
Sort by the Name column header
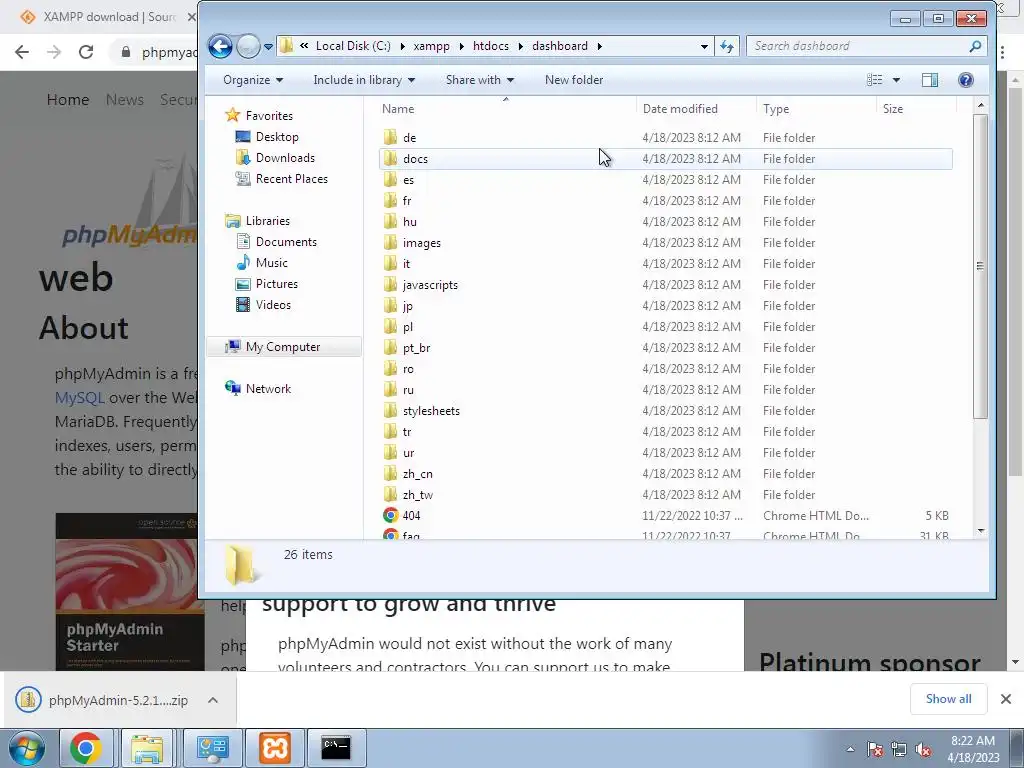tap(506, 109)
